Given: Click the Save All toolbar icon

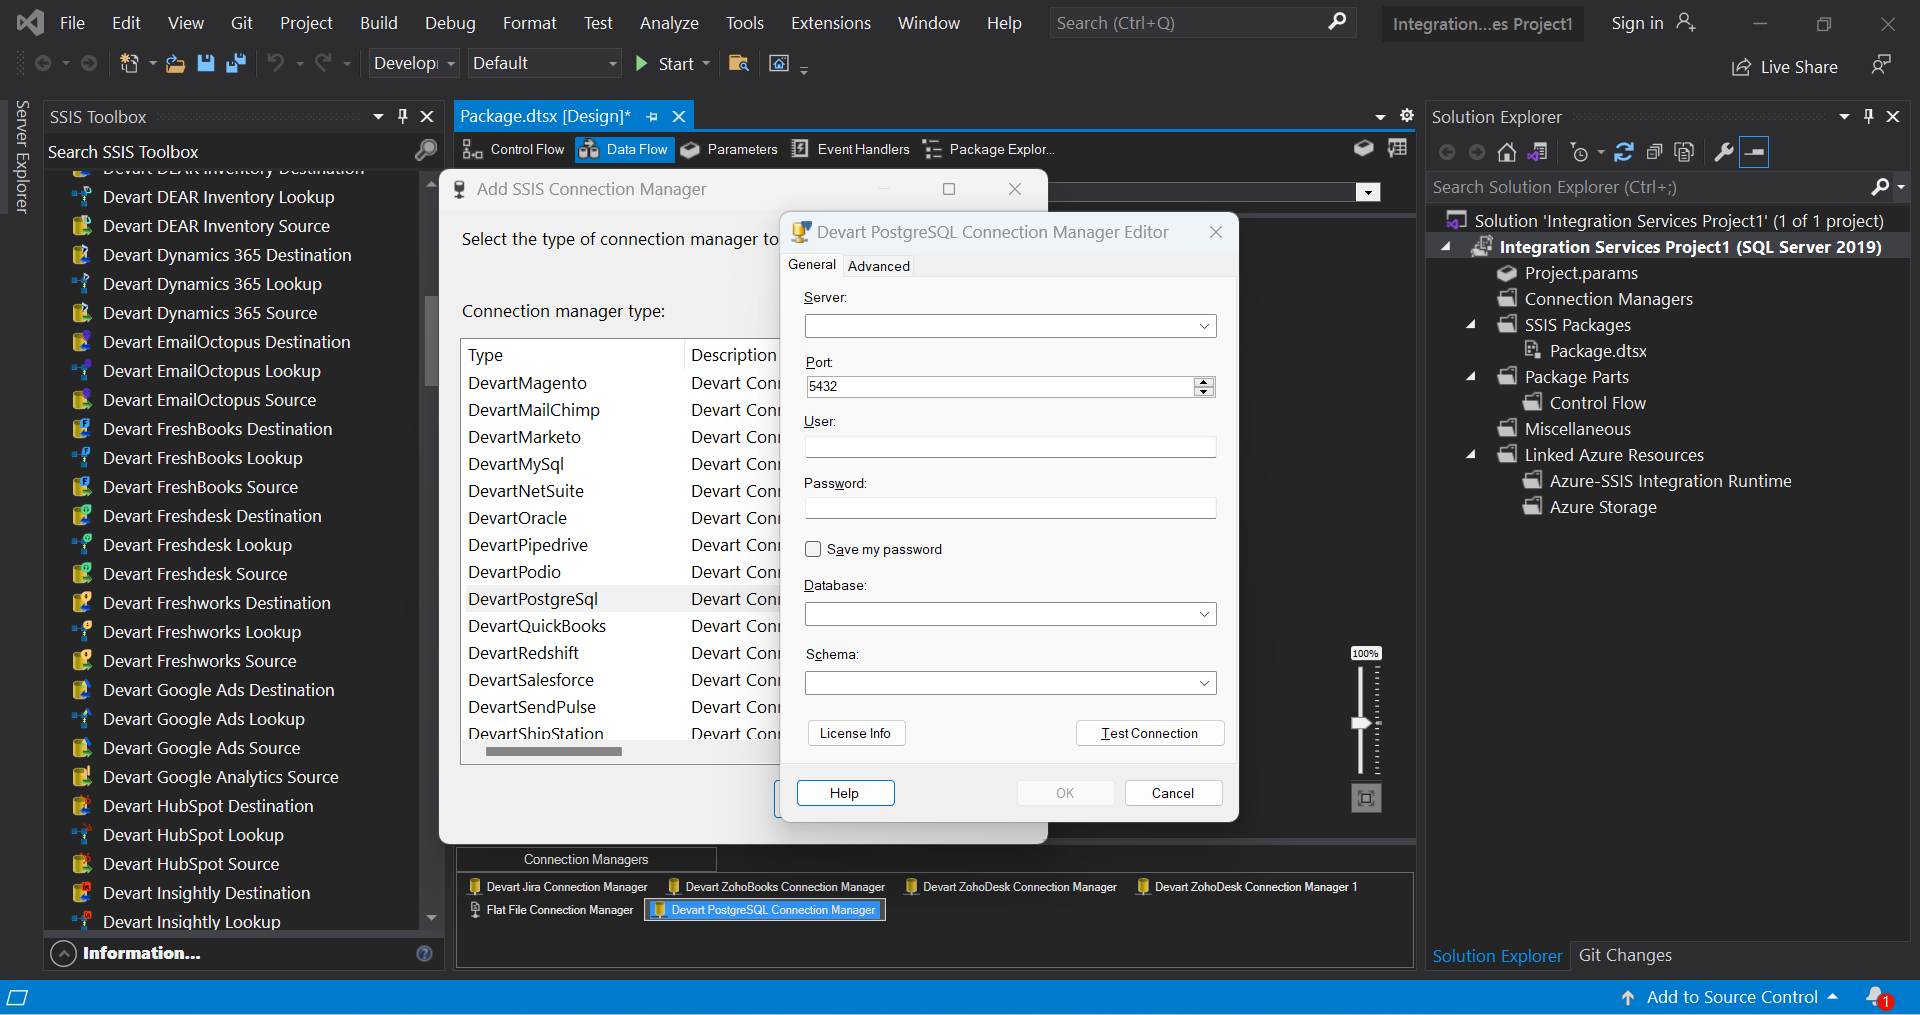Looking at the screenshot, I should coord(236,64).
